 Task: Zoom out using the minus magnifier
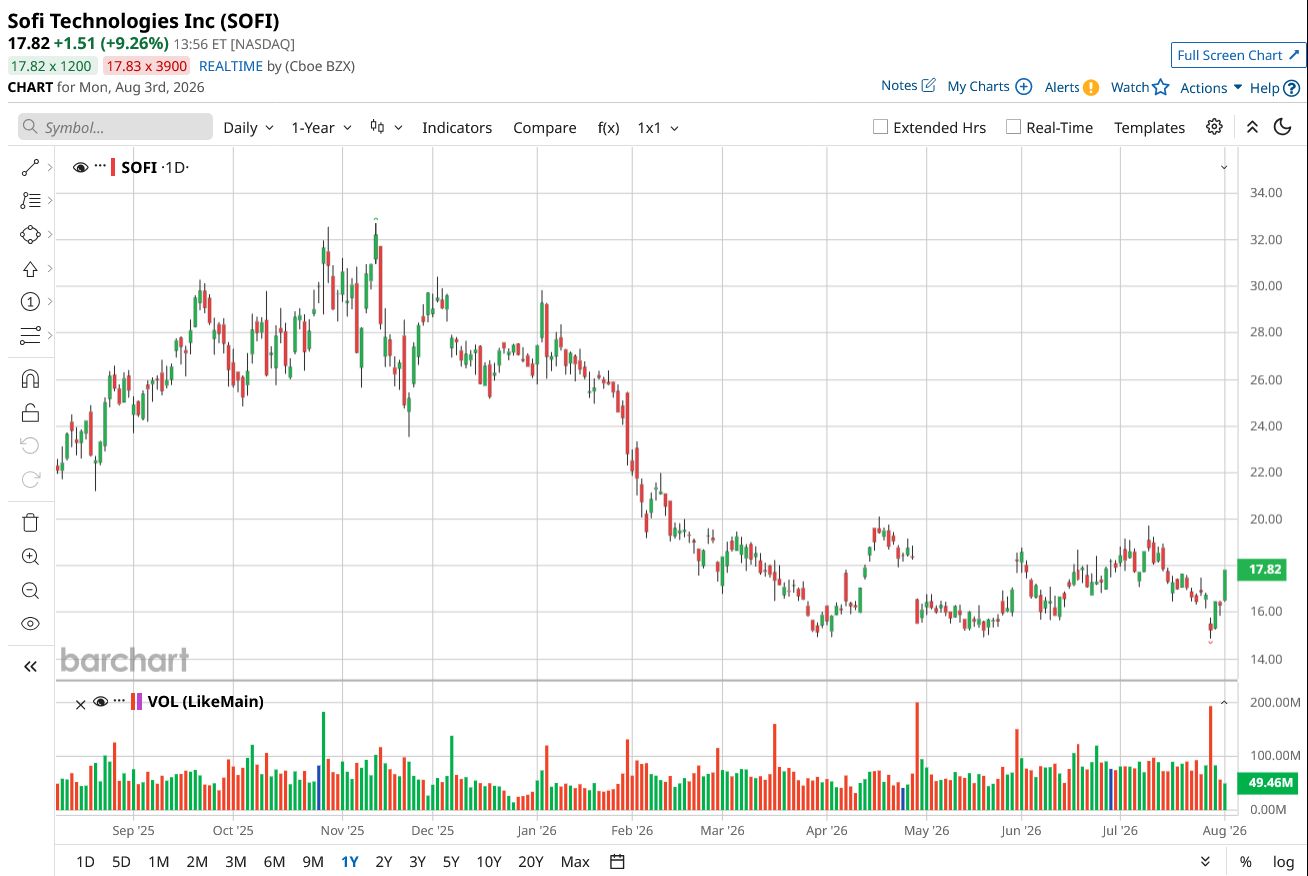(30, 590)
